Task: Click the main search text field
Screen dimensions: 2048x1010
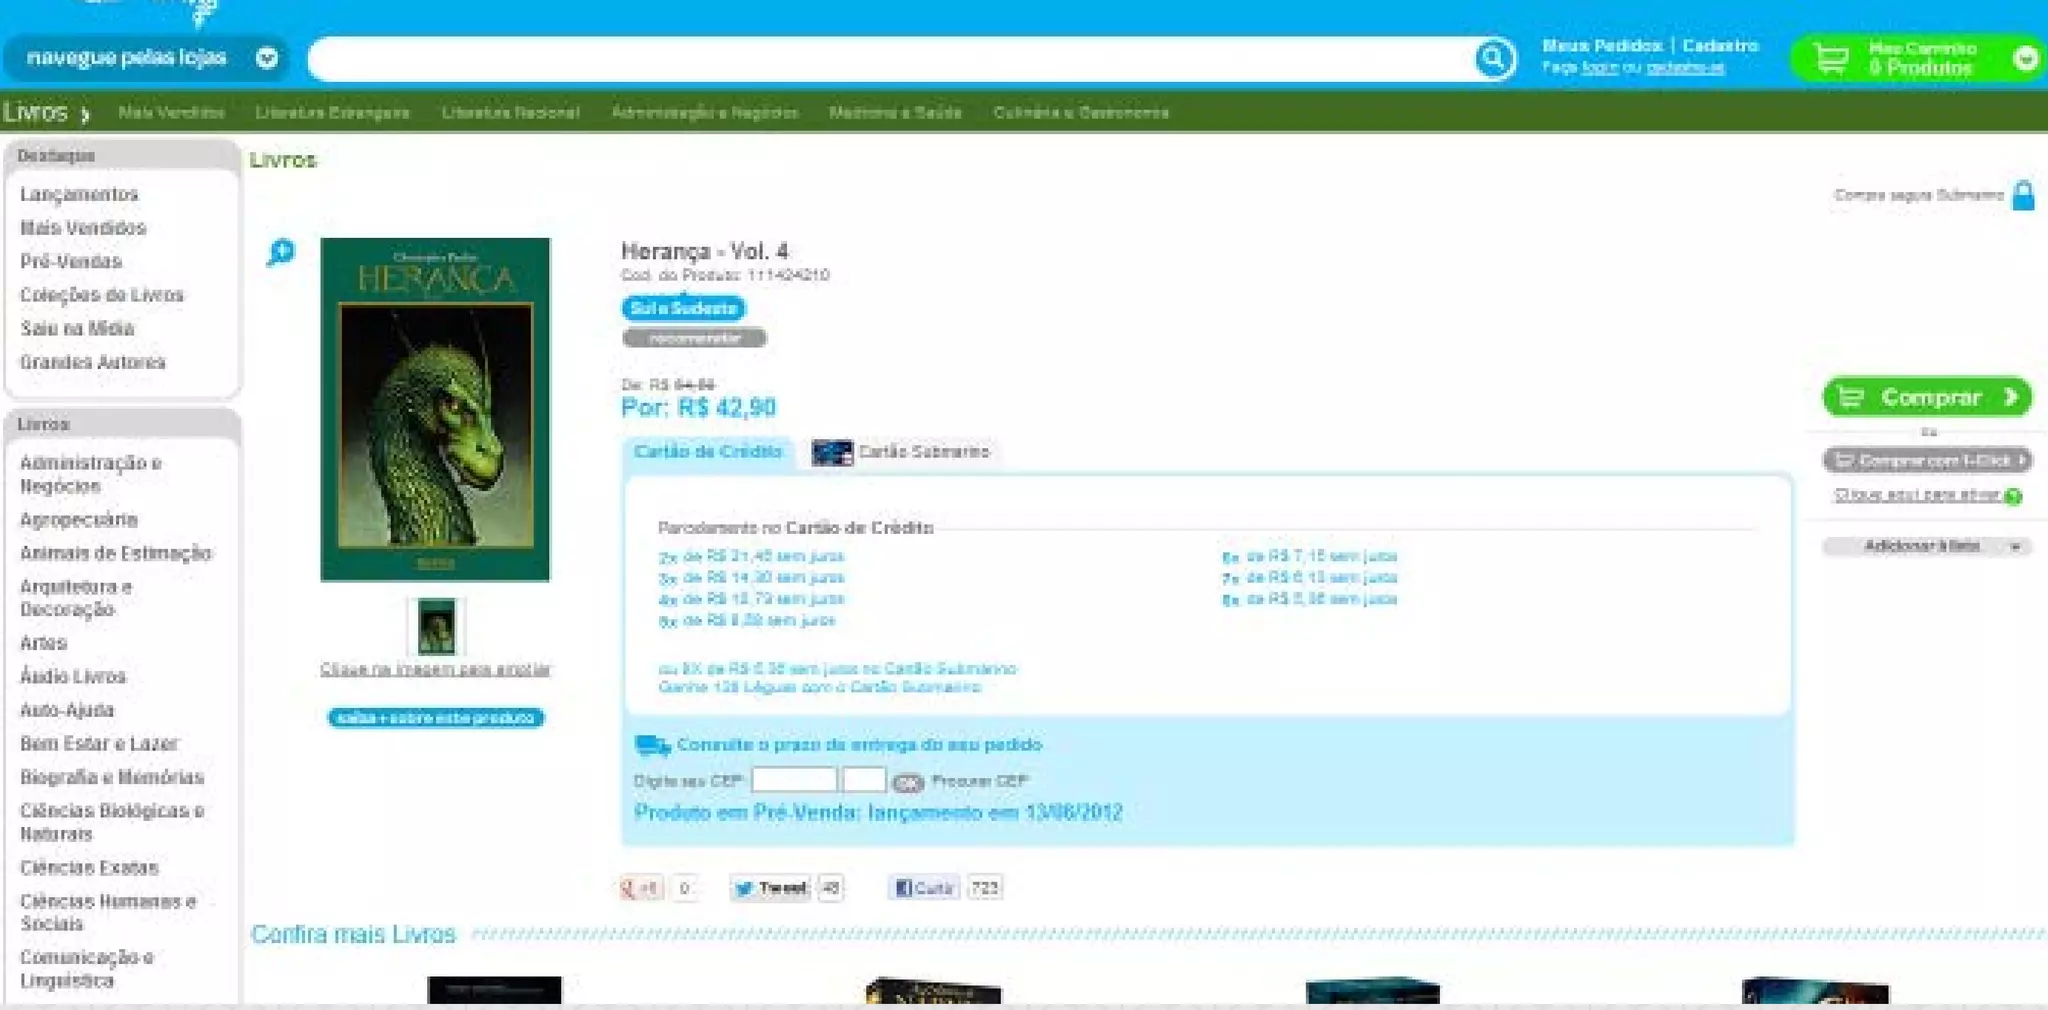Action: pyautogui.click(x=890, y=59)
